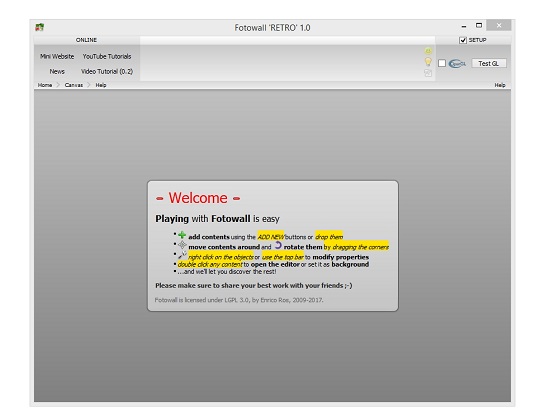Uncheck the SETUP checkbox
Viewport: 550px width, 416px height.
pos(463,40)
